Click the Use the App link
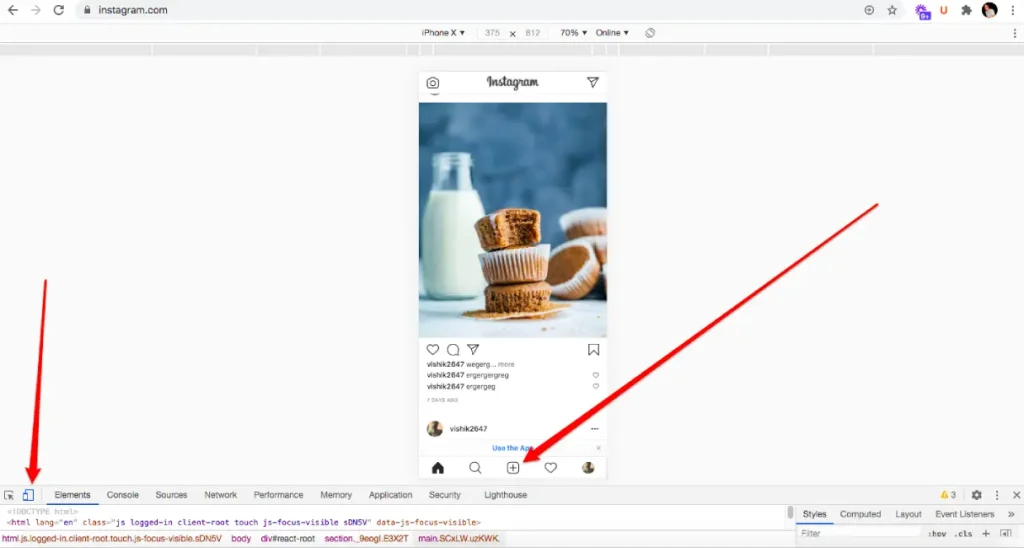Viewport: 1024px width, 548px height. click(512, 448)
